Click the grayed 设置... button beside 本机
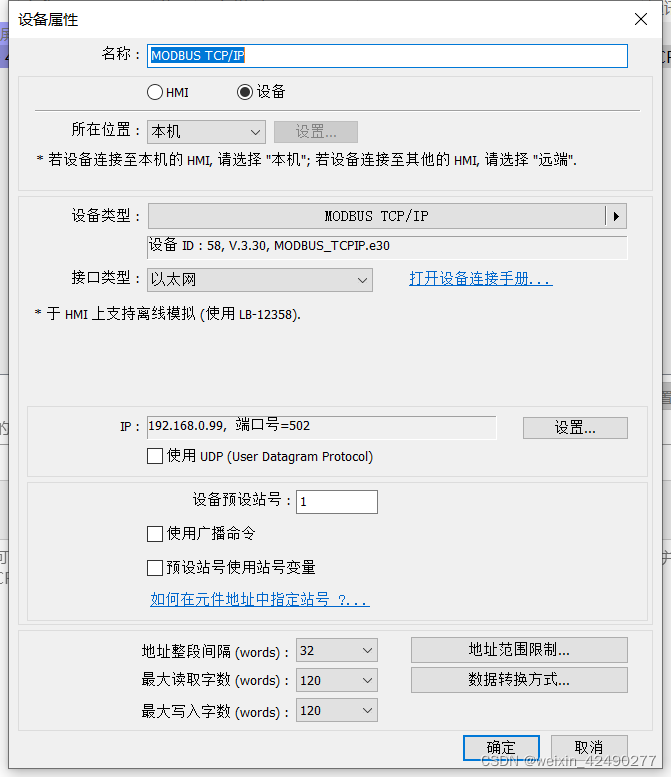Screen dimensions: 671x777 (316, 132)
